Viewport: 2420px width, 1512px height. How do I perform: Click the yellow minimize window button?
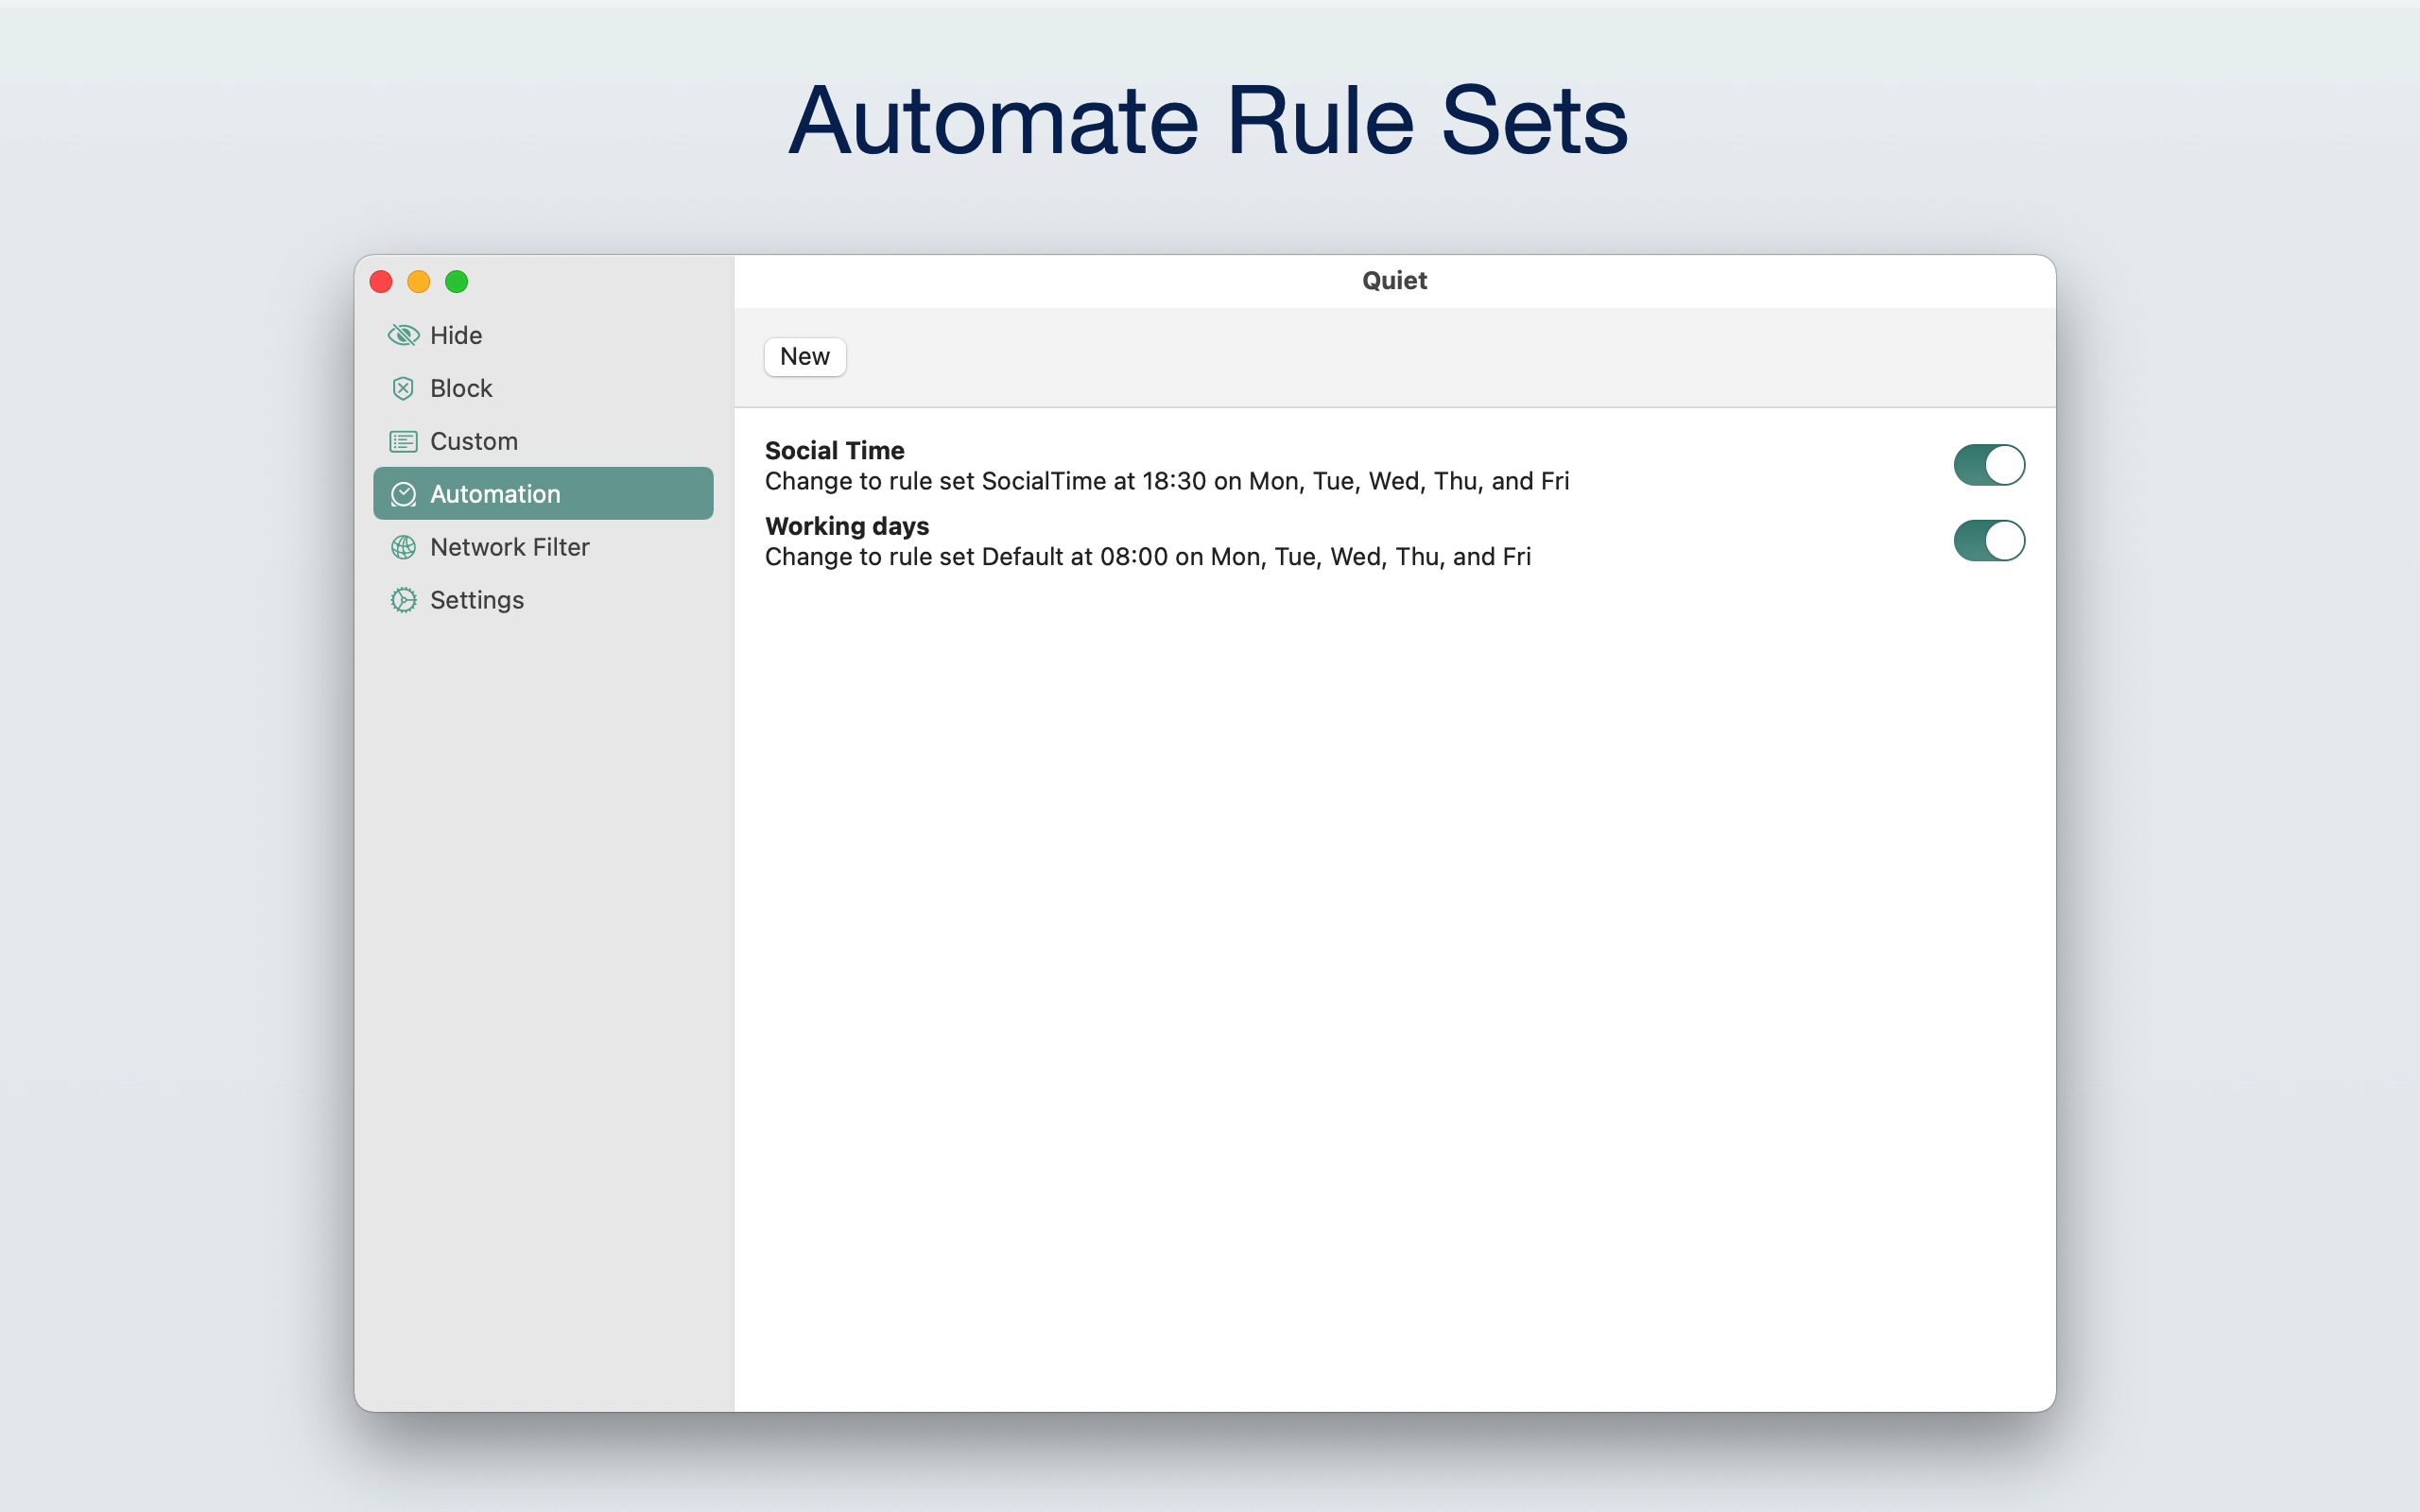(418, 282)
